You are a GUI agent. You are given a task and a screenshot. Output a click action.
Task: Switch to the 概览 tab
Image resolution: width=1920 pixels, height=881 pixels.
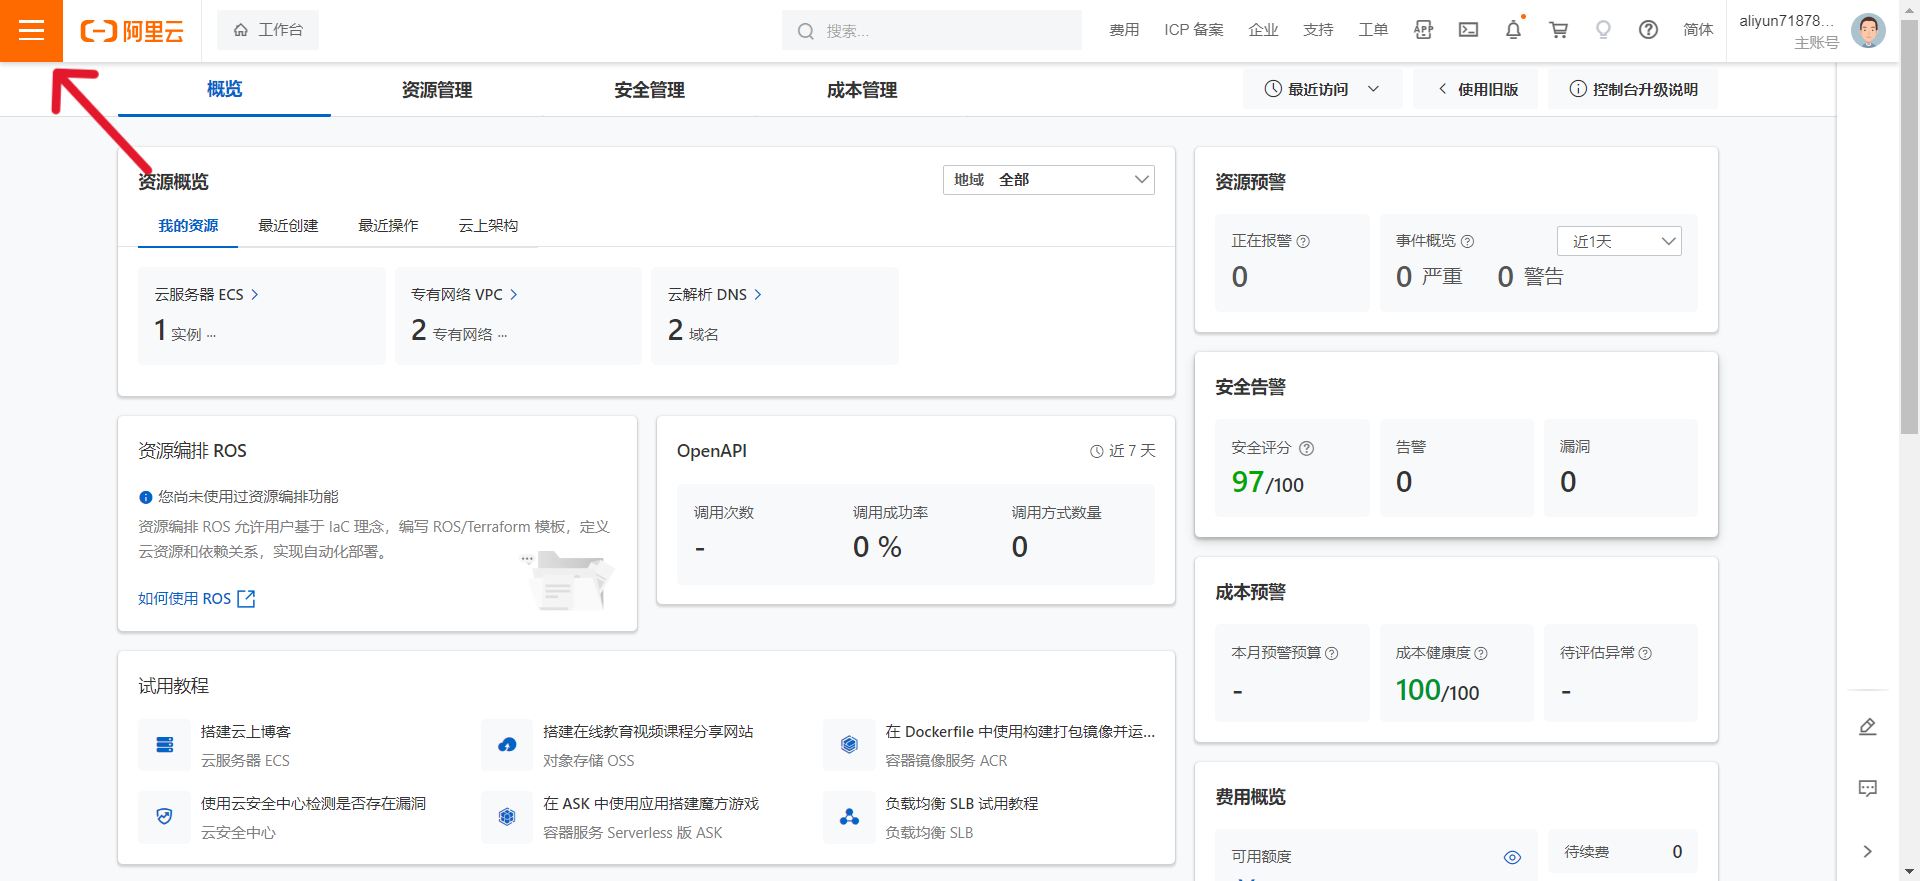[x=224, y=89]
